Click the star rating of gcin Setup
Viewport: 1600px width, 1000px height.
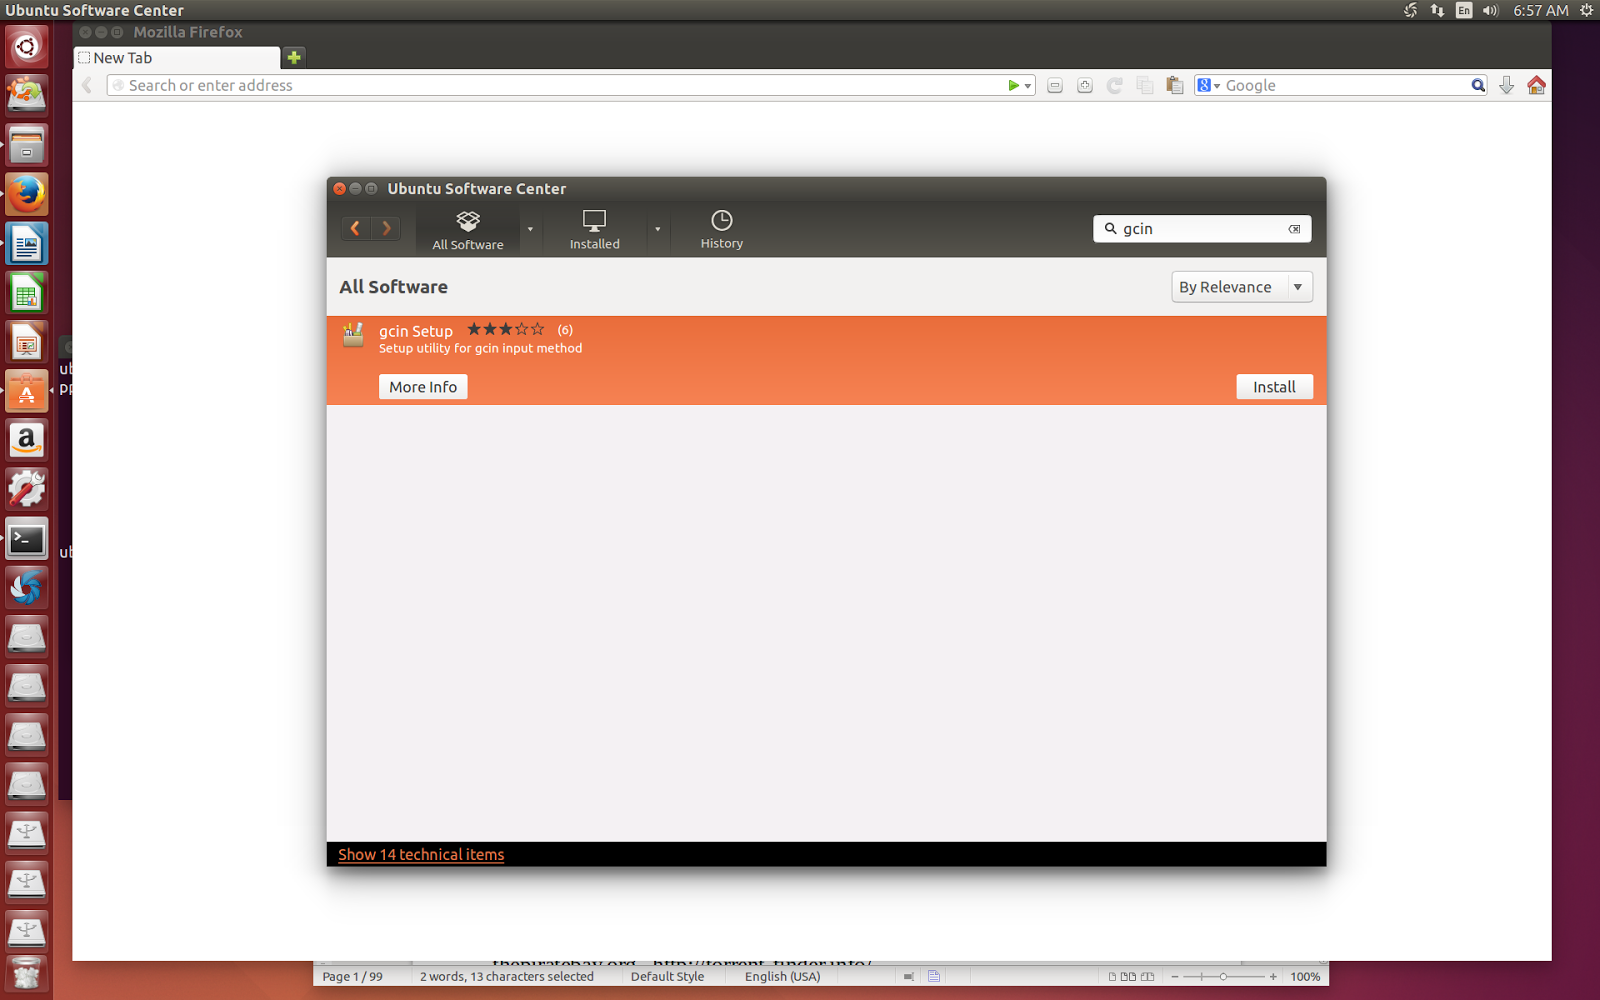506,329
